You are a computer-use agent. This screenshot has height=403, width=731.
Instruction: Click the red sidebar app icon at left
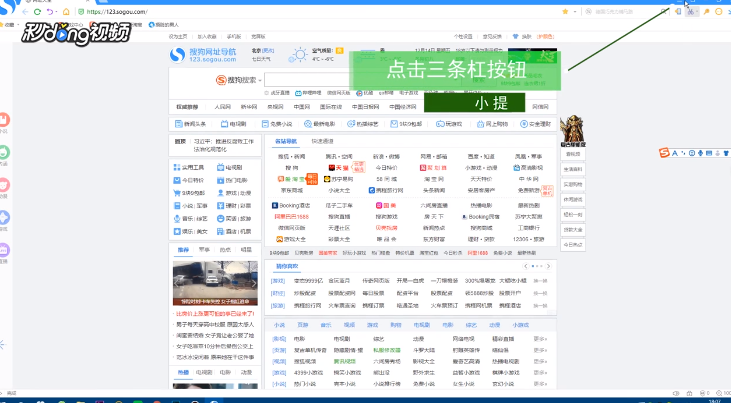(4, 120)
